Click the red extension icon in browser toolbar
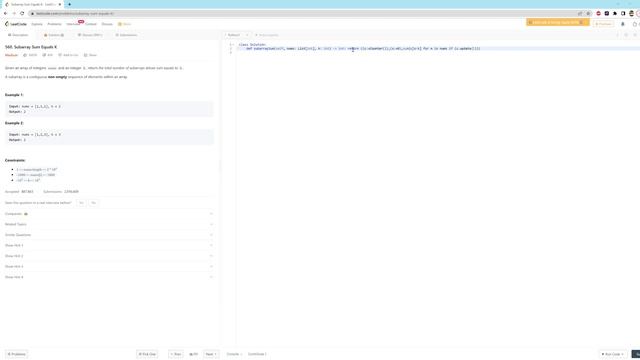Viewport: 640px width, 360px height. click(598, 13)
